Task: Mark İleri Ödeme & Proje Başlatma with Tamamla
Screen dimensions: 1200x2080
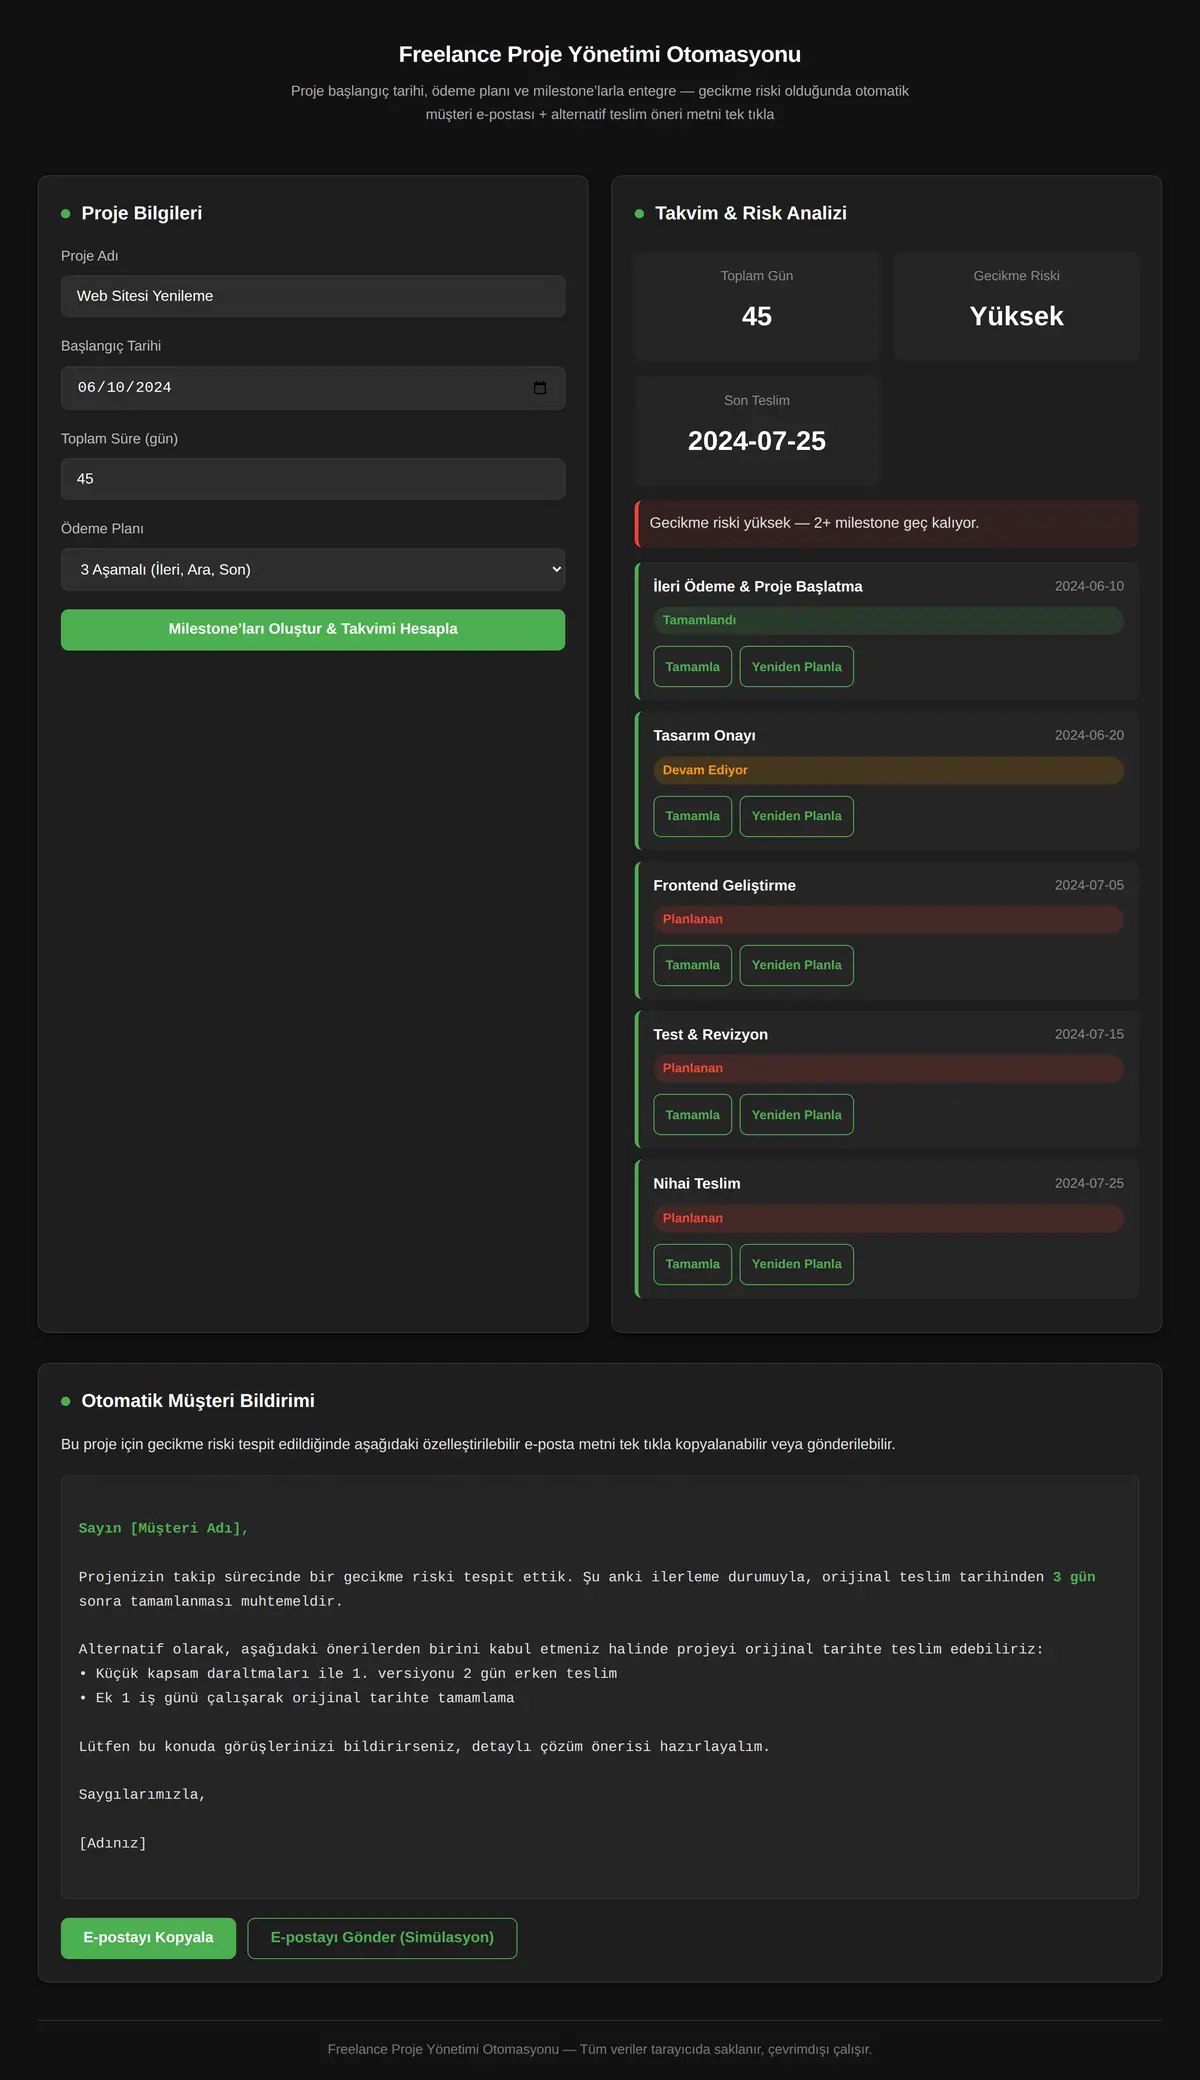Action: [x=692, y=667]
